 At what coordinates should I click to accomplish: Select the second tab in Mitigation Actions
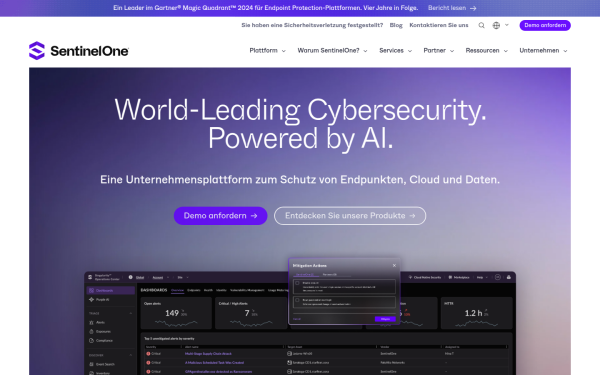tap(329, 274)
